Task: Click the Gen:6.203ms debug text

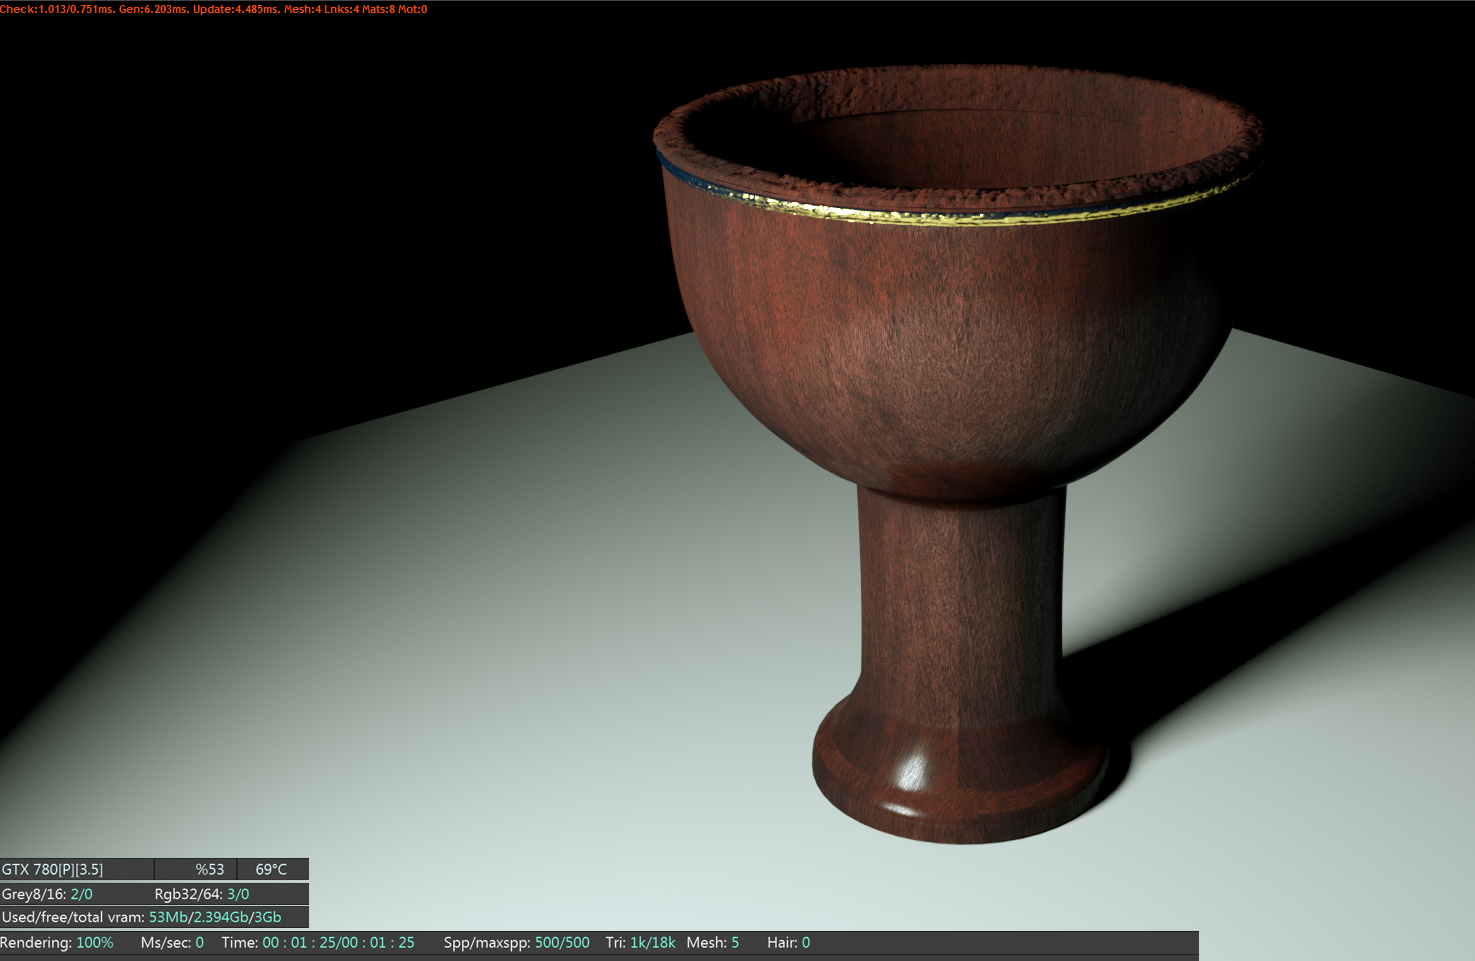Action: pyautogui.click(x=154, y=9)
